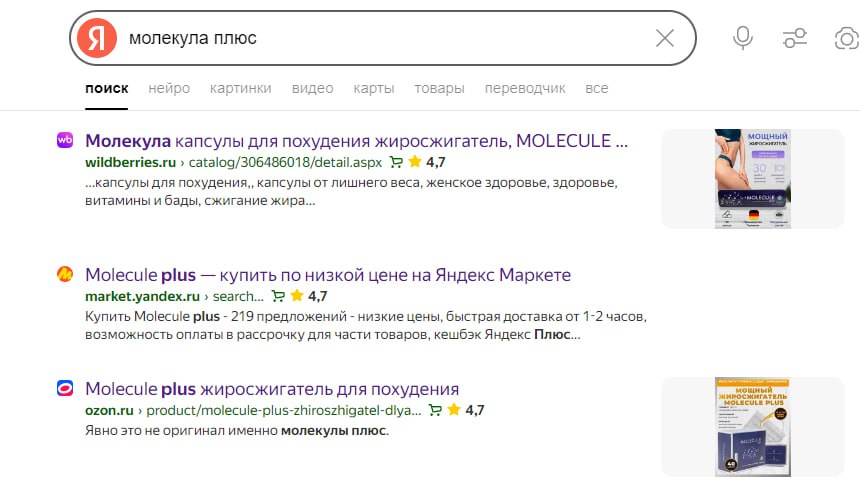Open the переводчик tab
Image resolution: width=860 pixels, height=504 pixels.
(x=525, y=88)
